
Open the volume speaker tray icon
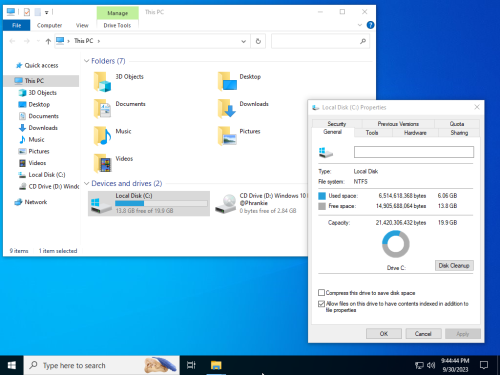431,365
